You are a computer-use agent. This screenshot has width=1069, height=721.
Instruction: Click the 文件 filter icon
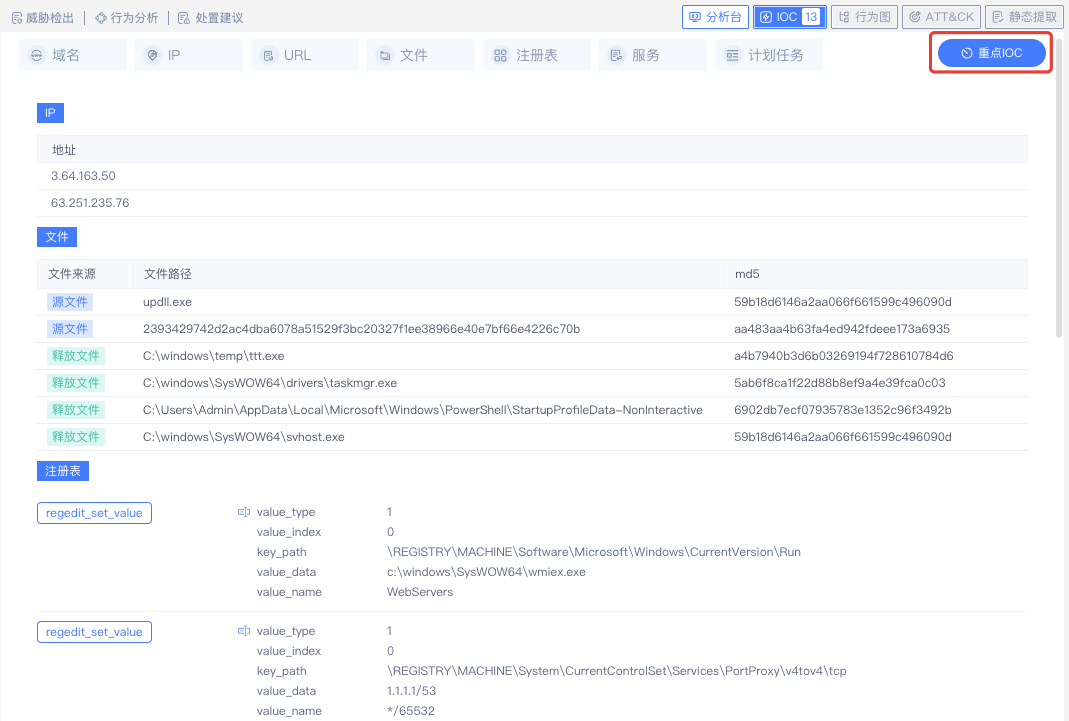tap(384, 56)
